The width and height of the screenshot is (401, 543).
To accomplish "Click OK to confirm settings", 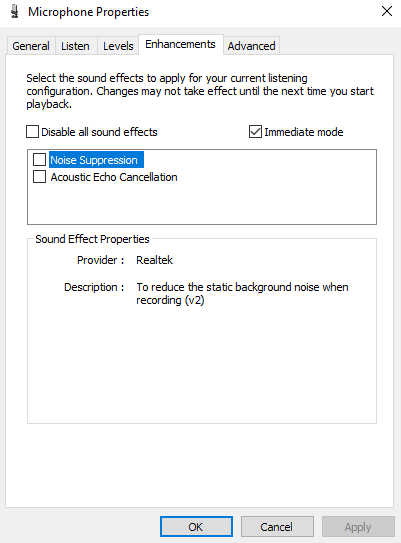I will [196, 527].
